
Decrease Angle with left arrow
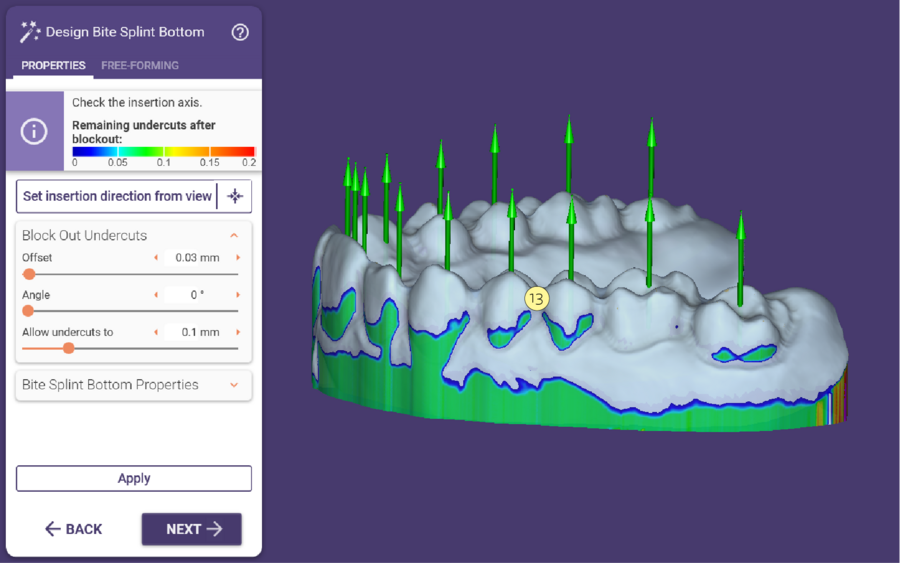pos(156,295)
